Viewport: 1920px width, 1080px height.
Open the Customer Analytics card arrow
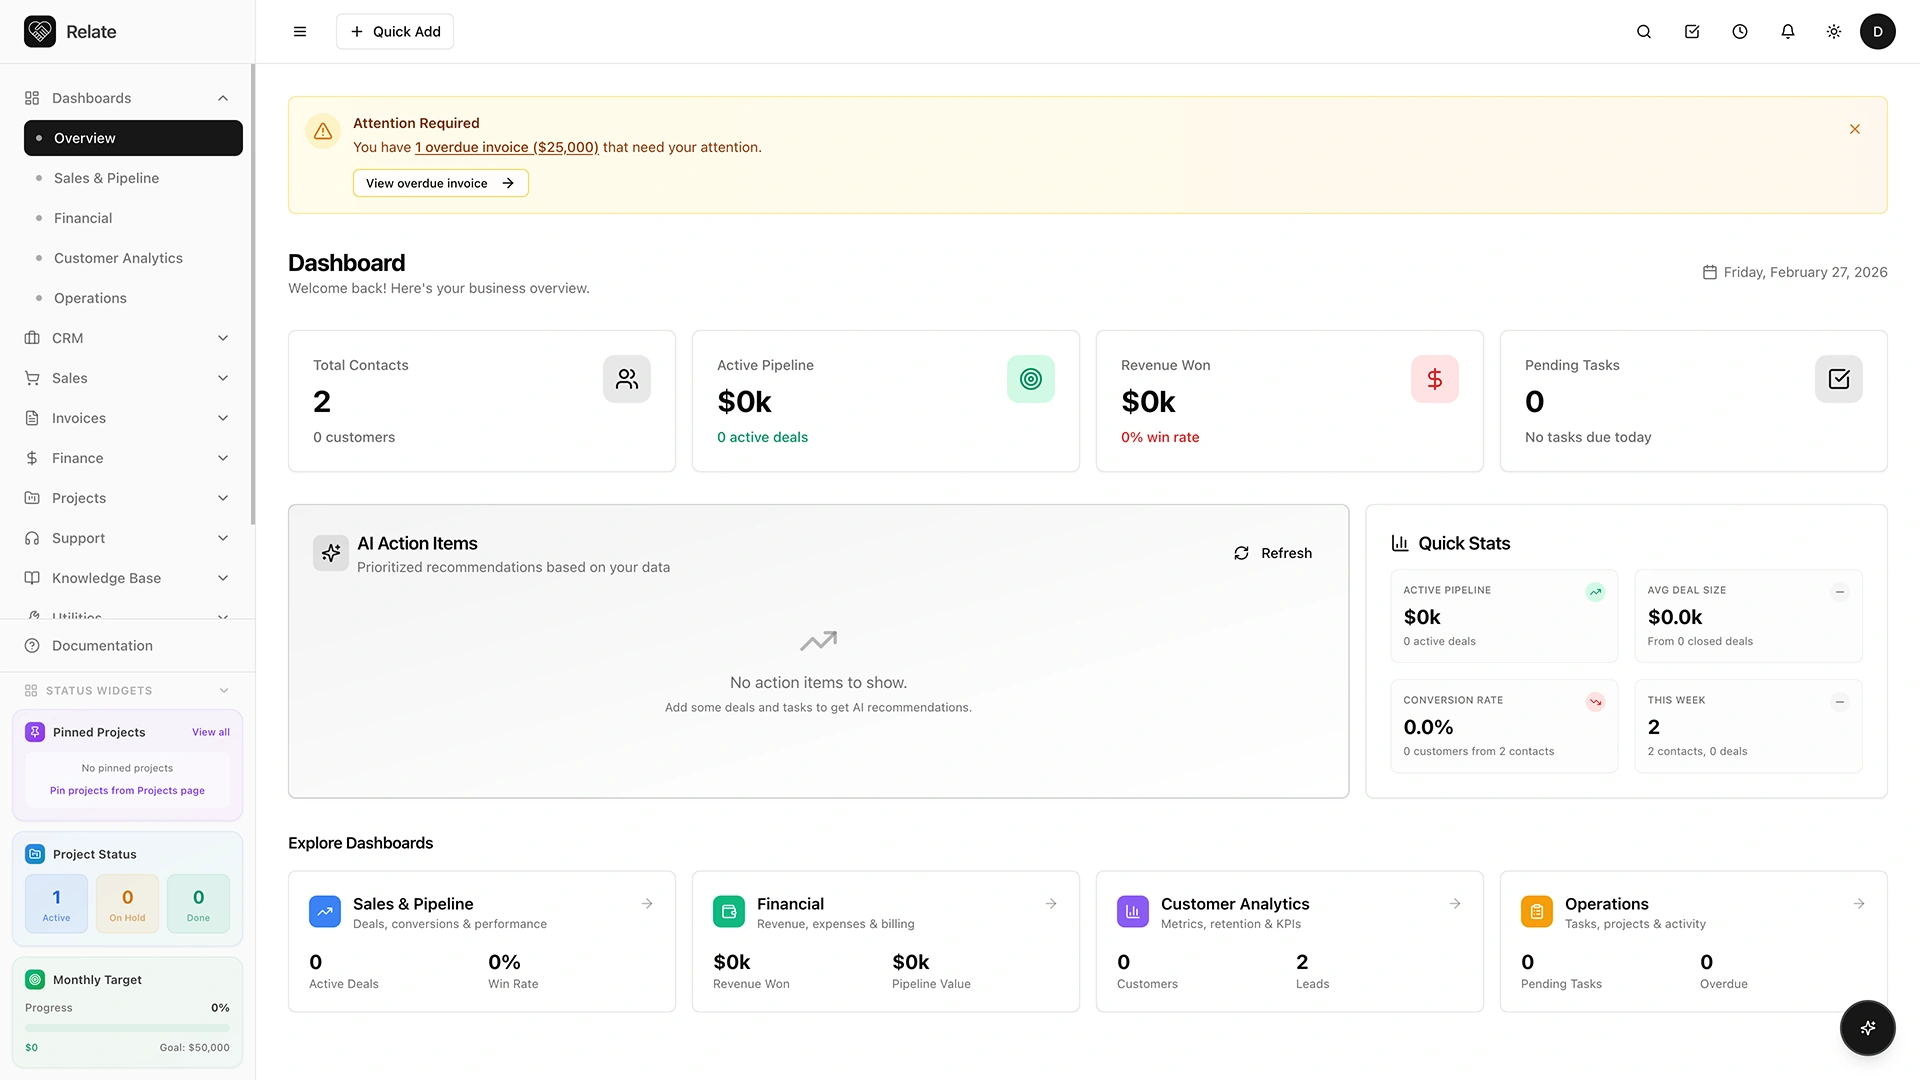coord(1455,904)
